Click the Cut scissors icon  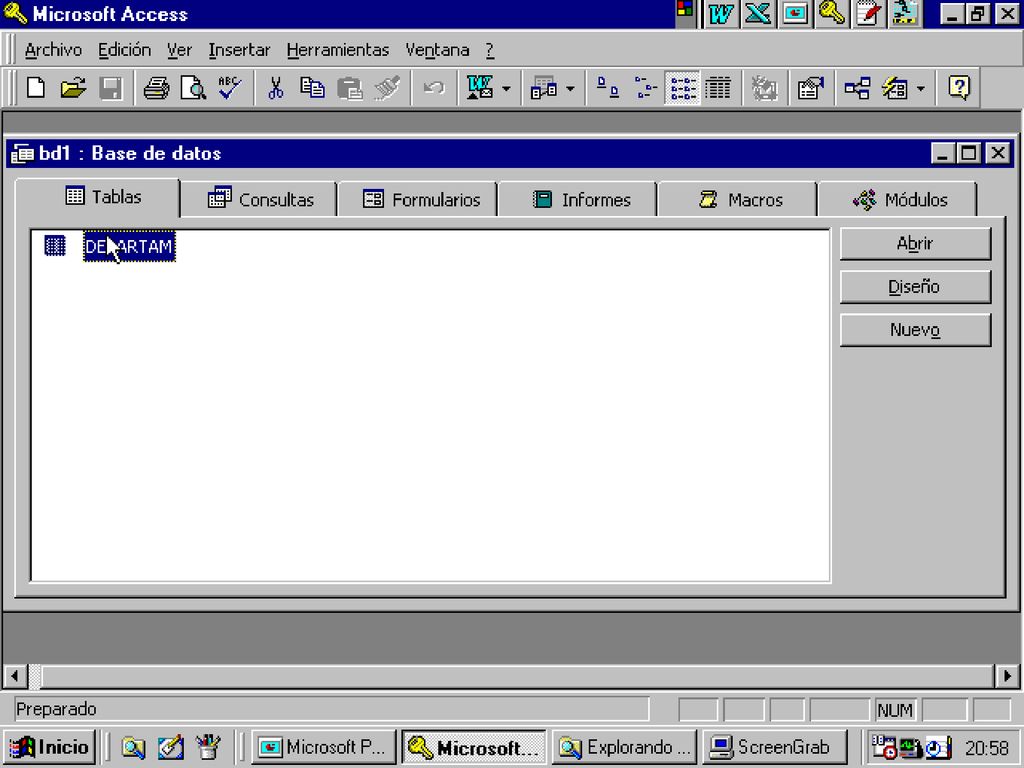(x=276, y=88)
